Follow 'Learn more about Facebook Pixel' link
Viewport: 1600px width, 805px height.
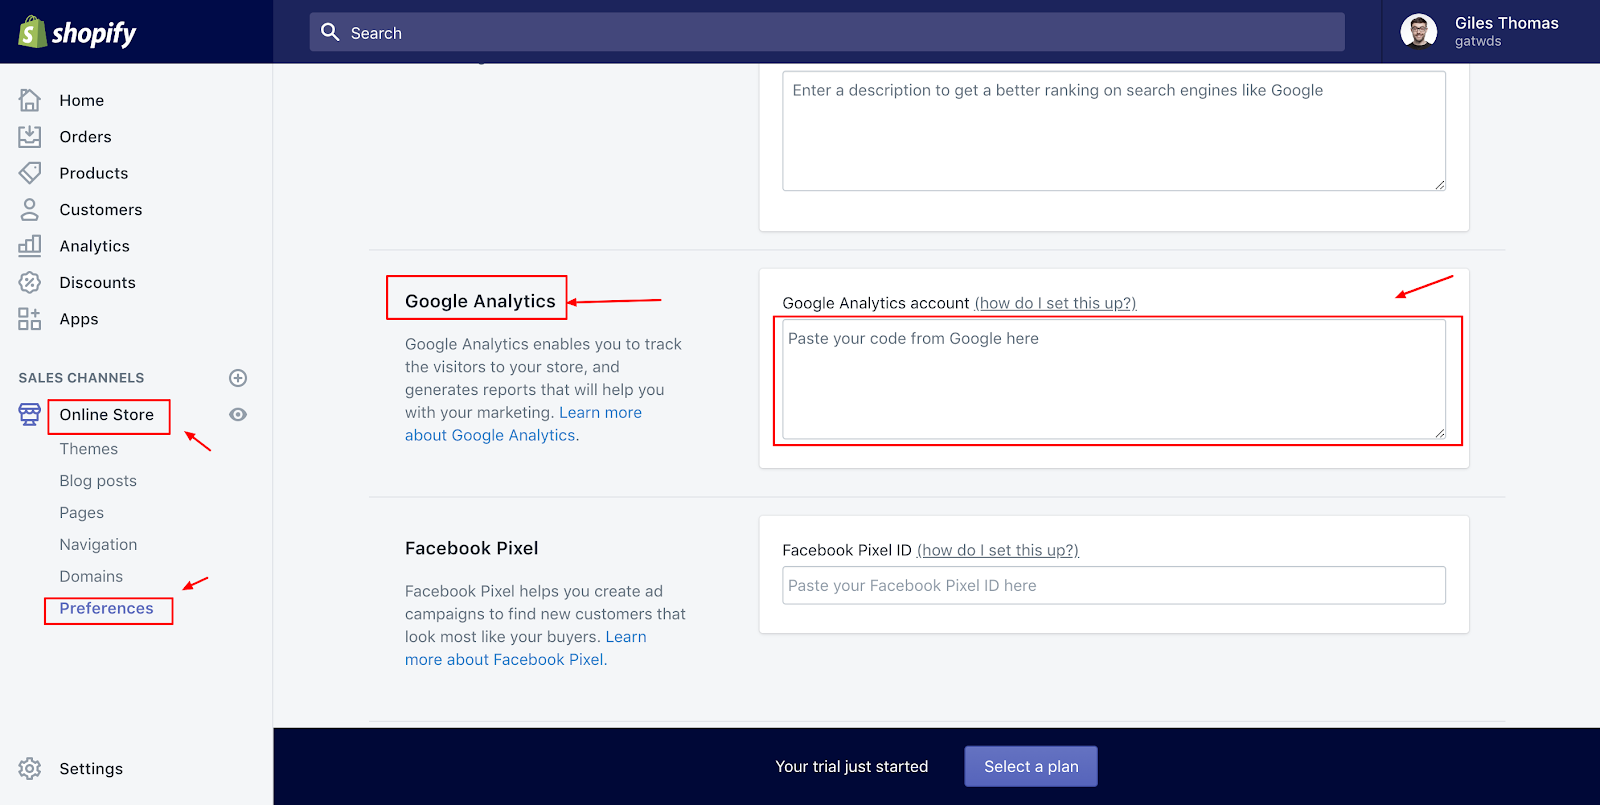(525, 648)
